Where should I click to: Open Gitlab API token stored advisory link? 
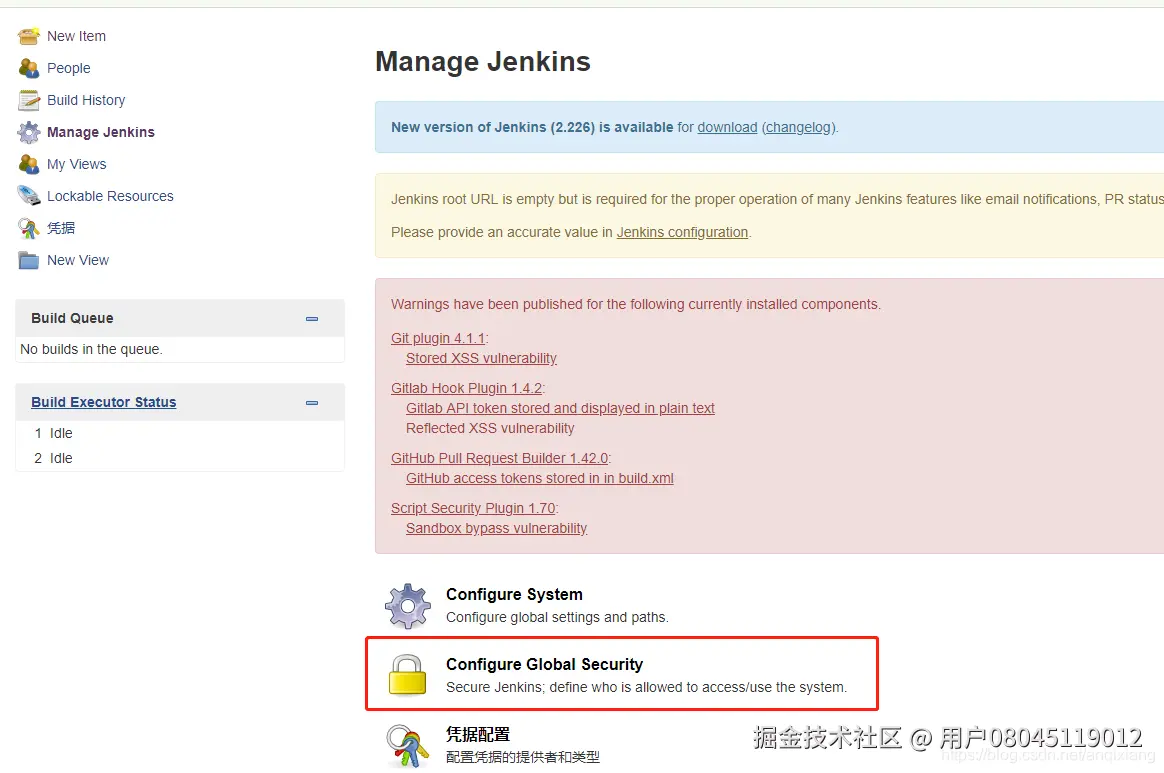(560, 408)
